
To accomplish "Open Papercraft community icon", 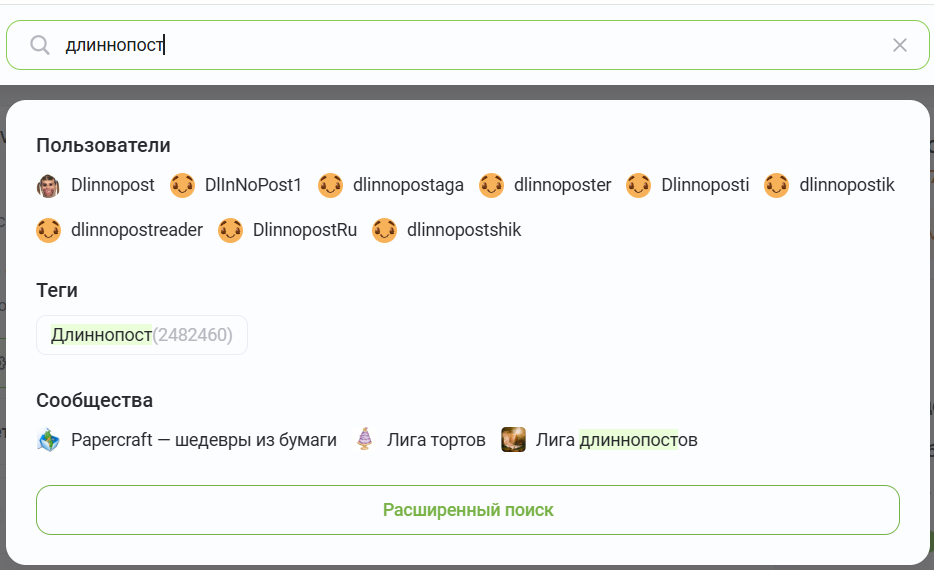I will coord(48,440).
